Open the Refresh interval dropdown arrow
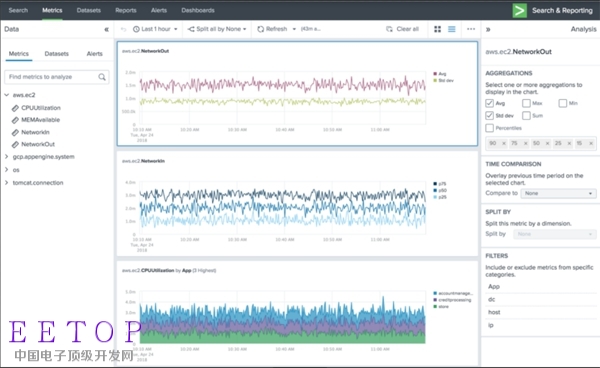This screenshot has height=368, width=600. click(x=294, y=29)
